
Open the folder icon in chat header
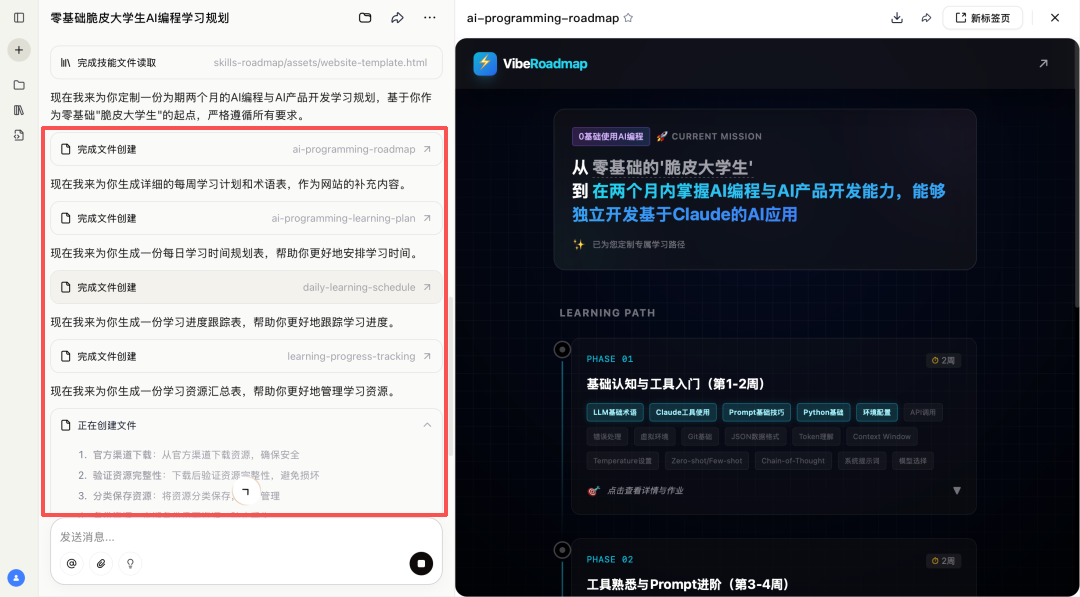click(365, 18)
